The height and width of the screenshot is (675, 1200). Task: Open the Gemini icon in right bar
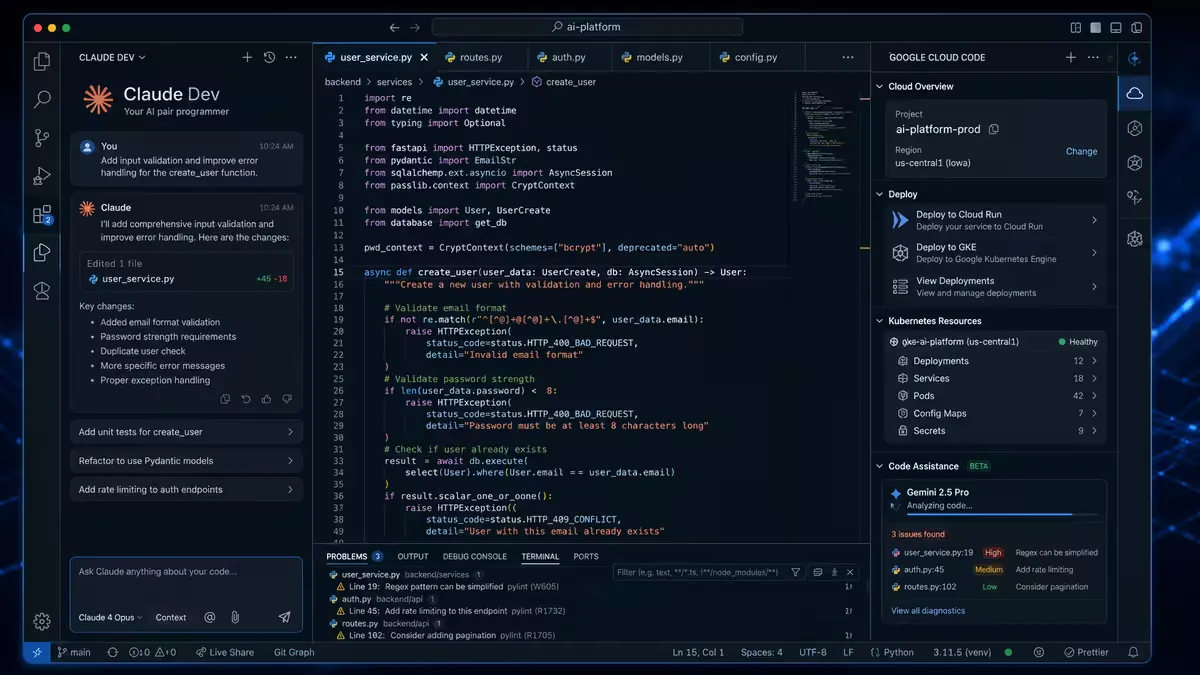point(1134,58)
